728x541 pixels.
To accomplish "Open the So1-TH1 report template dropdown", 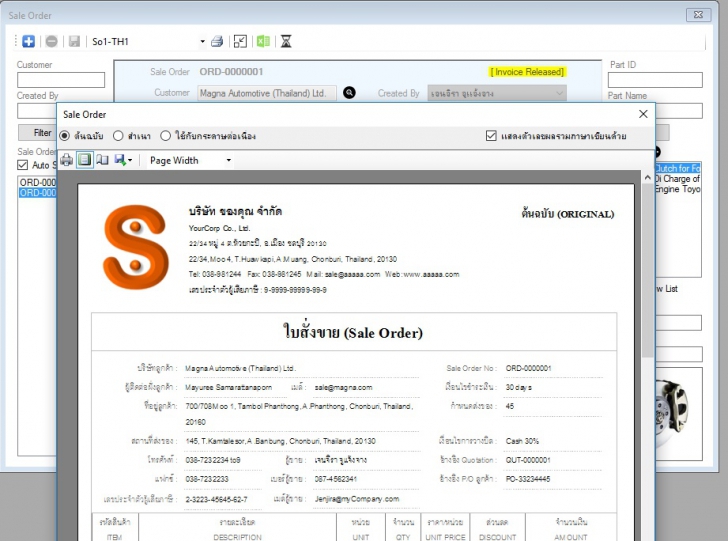I will pos(202,41).
